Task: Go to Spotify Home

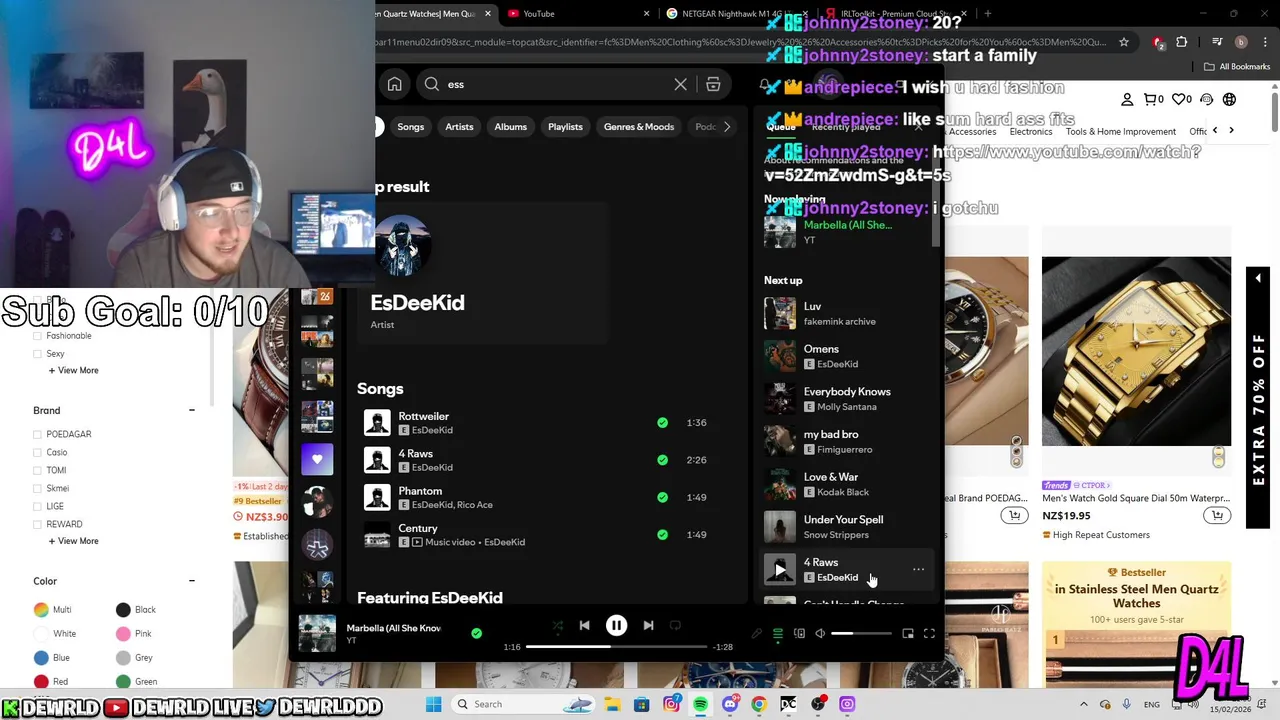Action: pos(395,84)
